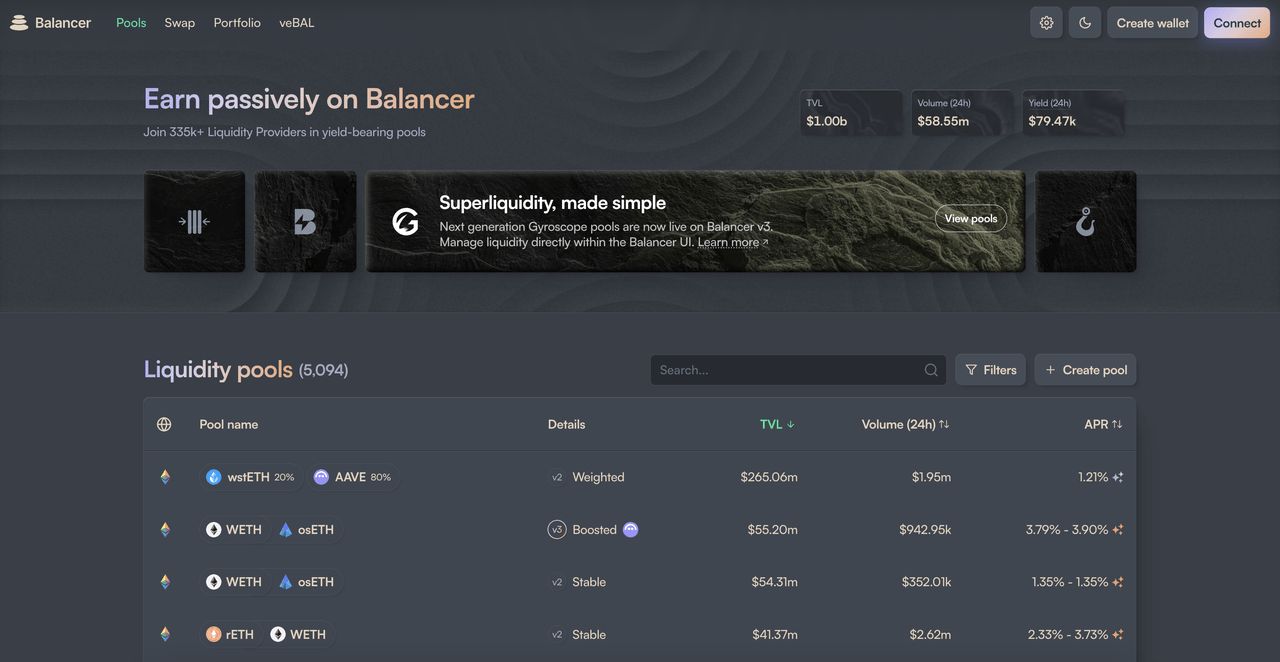Click the $1.95m volume value
The image size is (1280, 662).
[931, 477]
